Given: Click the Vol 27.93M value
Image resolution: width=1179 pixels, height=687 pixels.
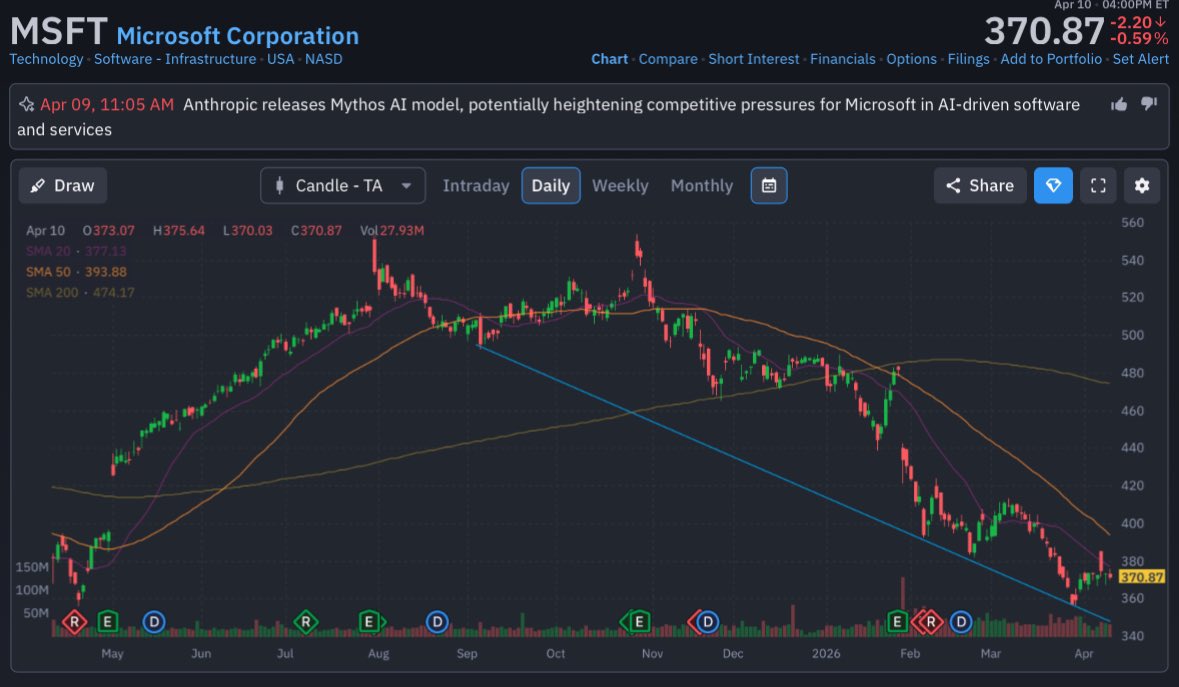Looking at the screenshot, I should coord(392,231).
